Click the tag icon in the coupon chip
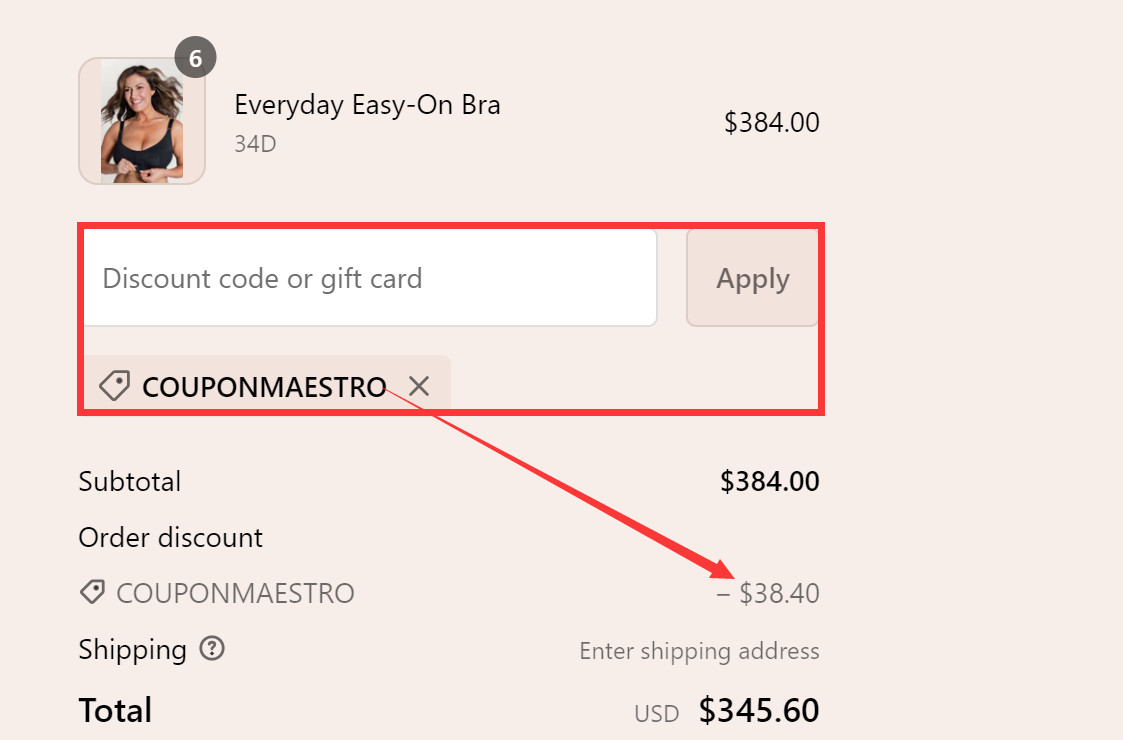Viewport: 1123px width, 740px height. [x=115, y=385]
